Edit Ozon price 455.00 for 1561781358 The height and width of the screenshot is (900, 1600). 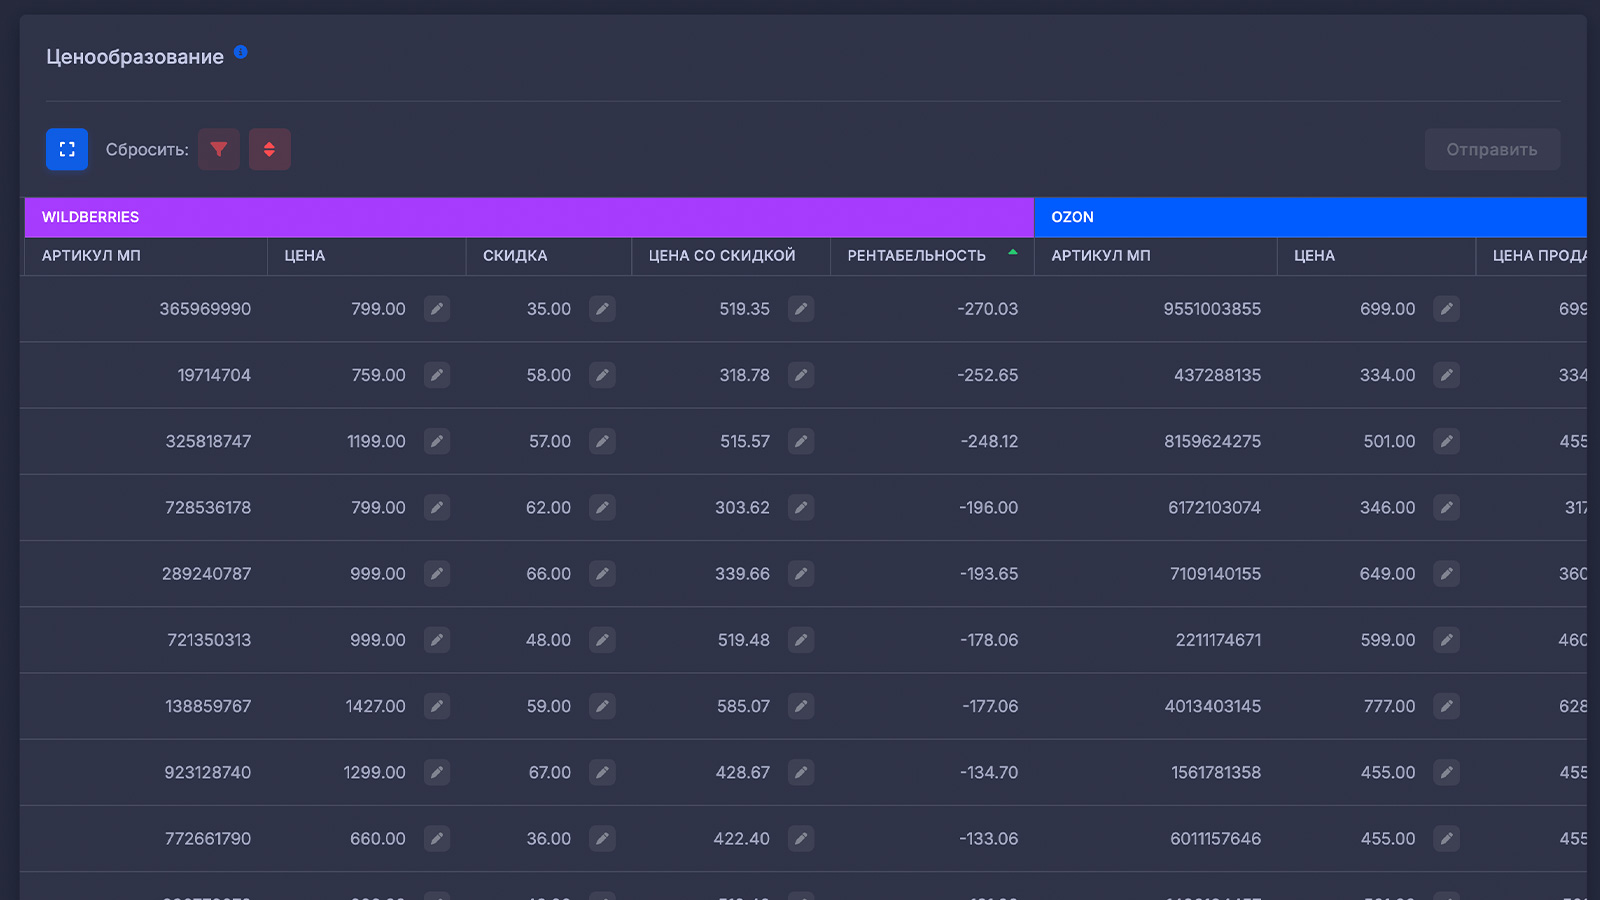1447,772
